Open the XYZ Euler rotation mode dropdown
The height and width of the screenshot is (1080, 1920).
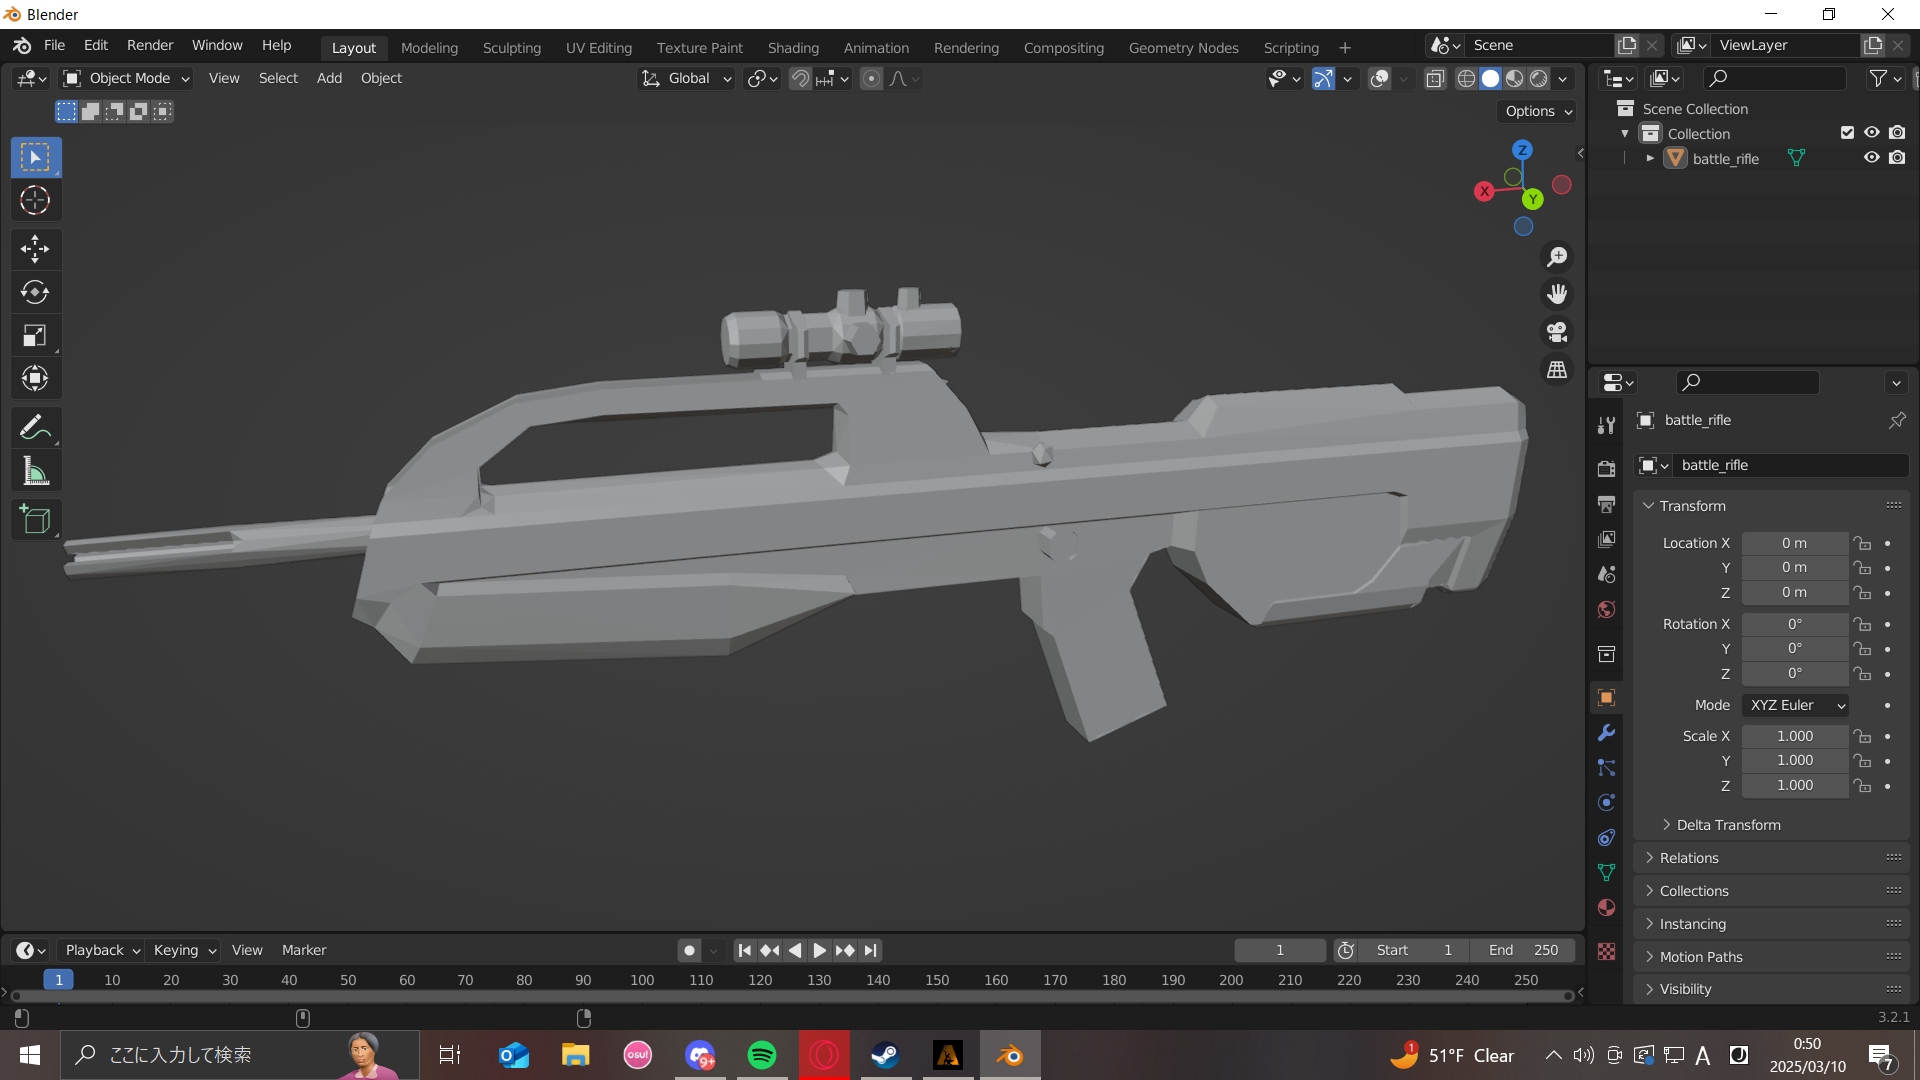(1795, 705)
